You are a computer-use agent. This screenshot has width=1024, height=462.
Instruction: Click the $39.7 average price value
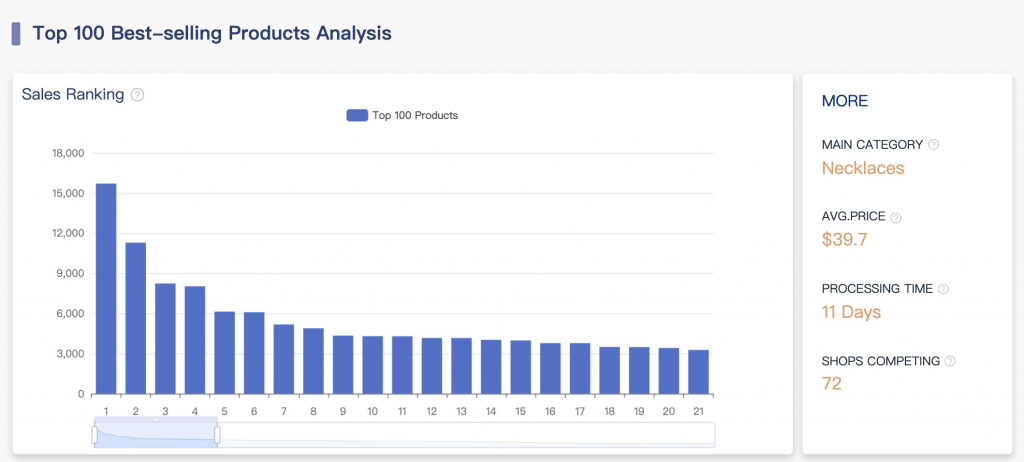click(x=843, y=240)
